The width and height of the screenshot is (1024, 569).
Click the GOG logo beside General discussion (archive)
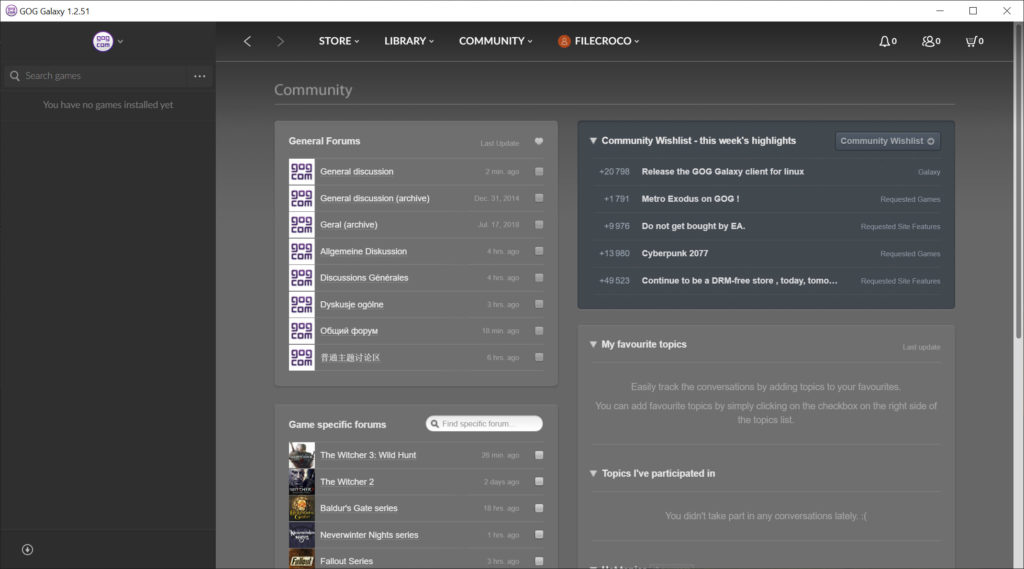pos(301,198)
